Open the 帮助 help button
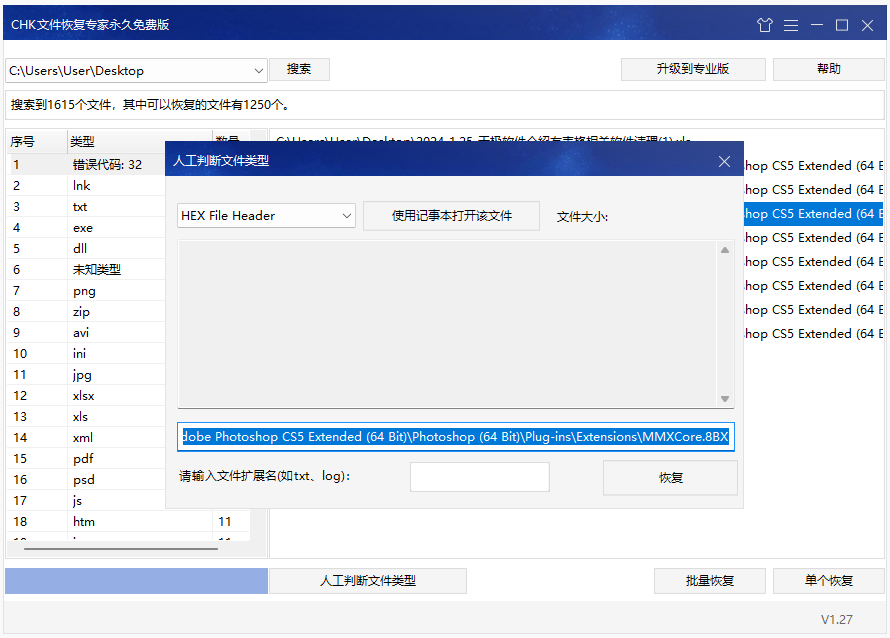Screen dimensions: 890x638 point(828,69)
